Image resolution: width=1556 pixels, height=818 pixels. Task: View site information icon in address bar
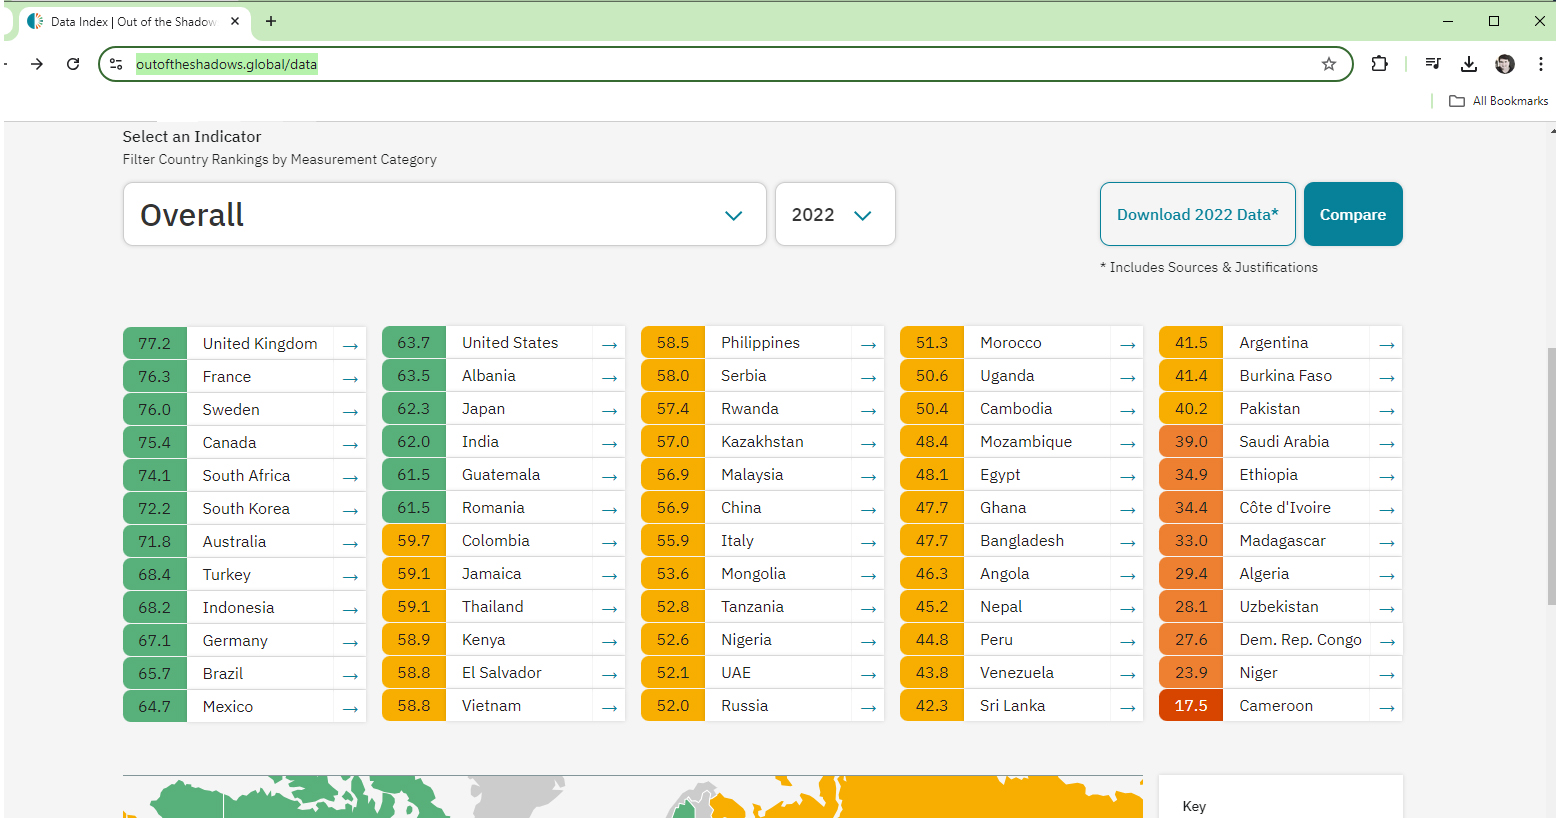click(x=116, y=64)
